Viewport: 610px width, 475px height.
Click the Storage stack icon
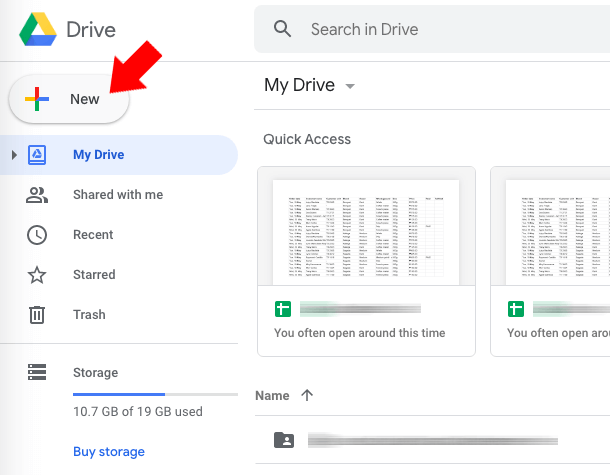[37, 372]
